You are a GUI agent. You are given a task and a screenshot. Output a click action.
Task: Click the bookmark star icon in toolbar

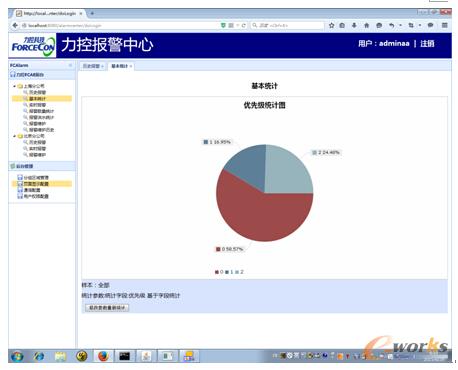pos(331,25)
